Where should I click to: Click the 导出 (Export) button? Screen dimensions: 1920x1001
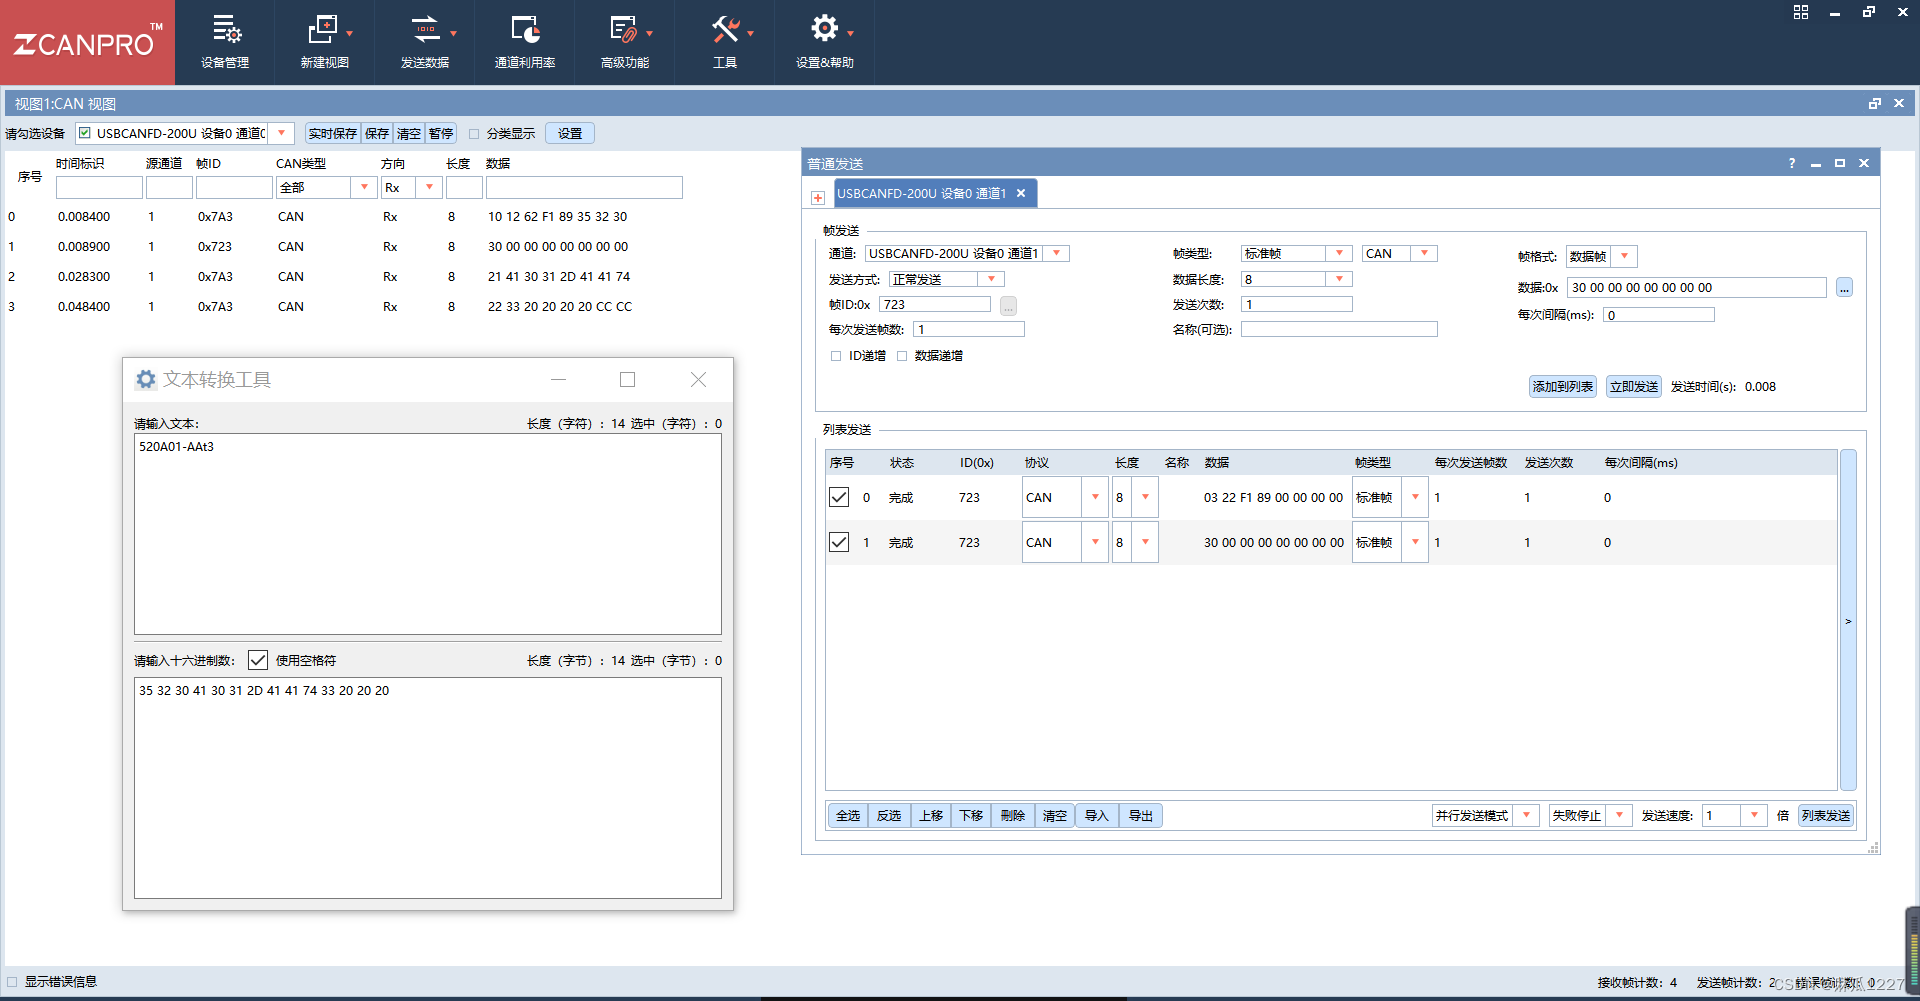tap(1139, 815)
